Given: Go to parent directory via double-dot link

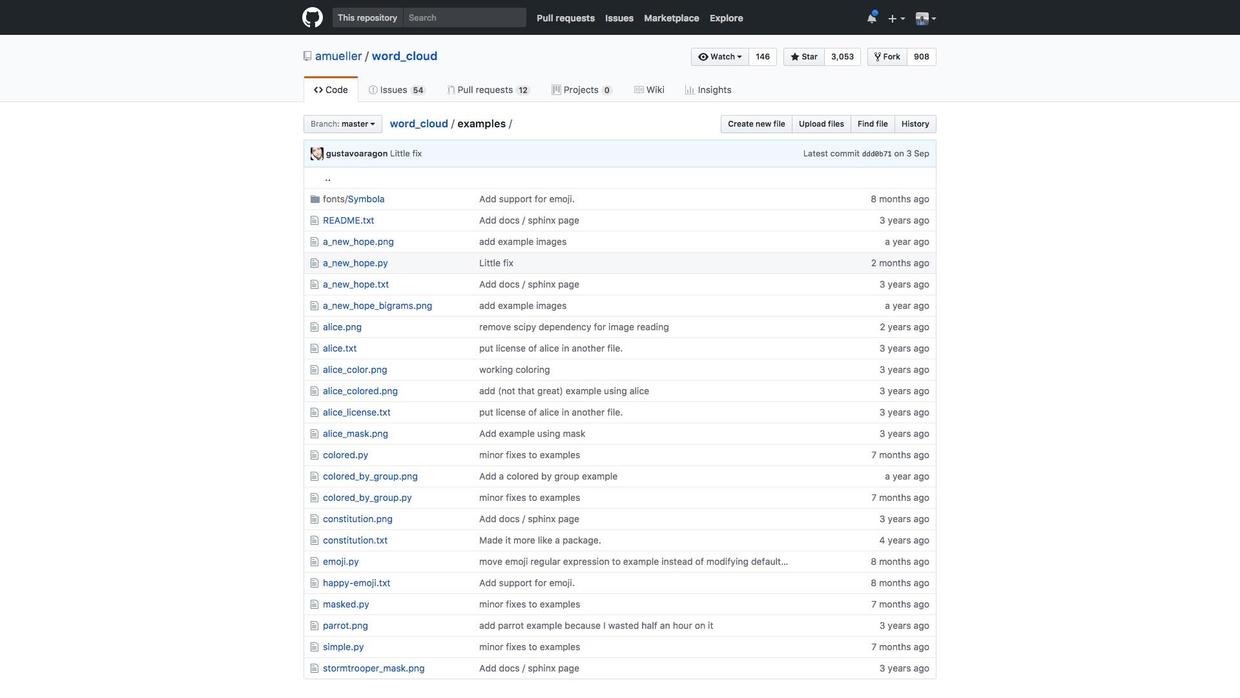Looking at the screenshot, I should point(328,178).
